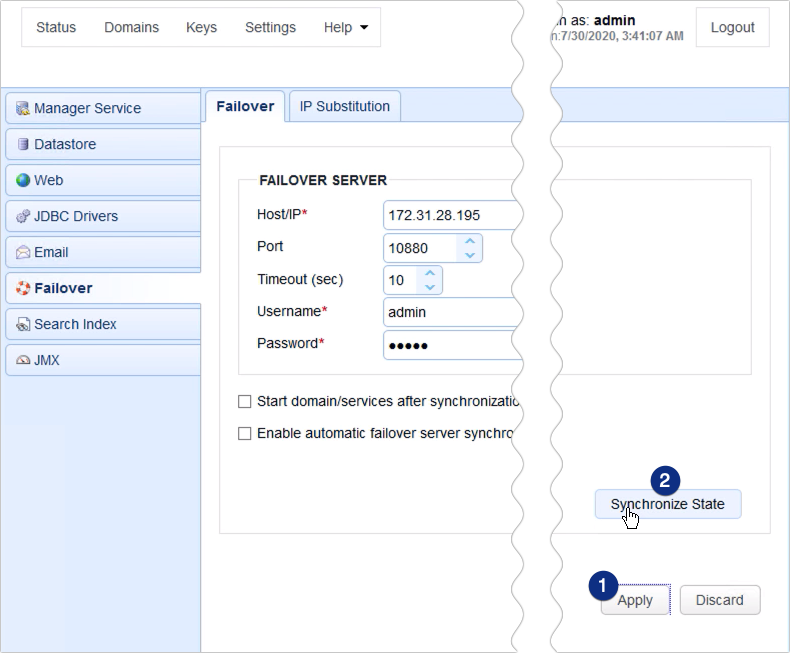The image size is (790, 653).
Task: Open the Domains menu
Action: 131,28
